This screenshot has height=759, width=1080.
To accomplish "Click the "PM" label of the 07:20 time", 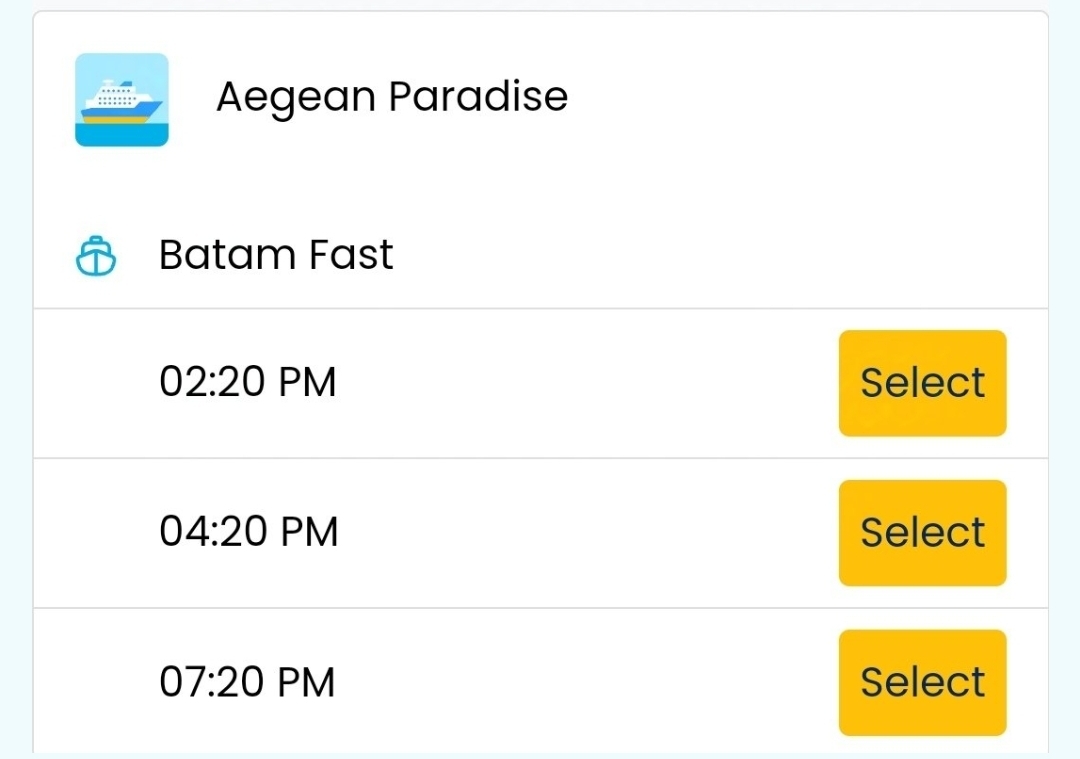I will point(306,682).
